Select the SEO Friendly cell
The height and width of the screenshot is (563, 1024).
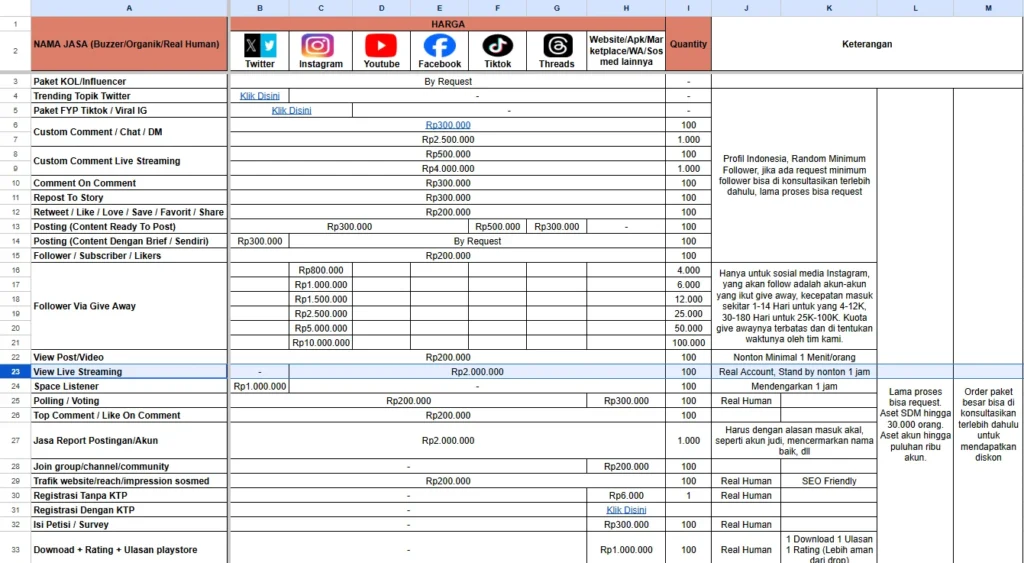coord(829,481)
